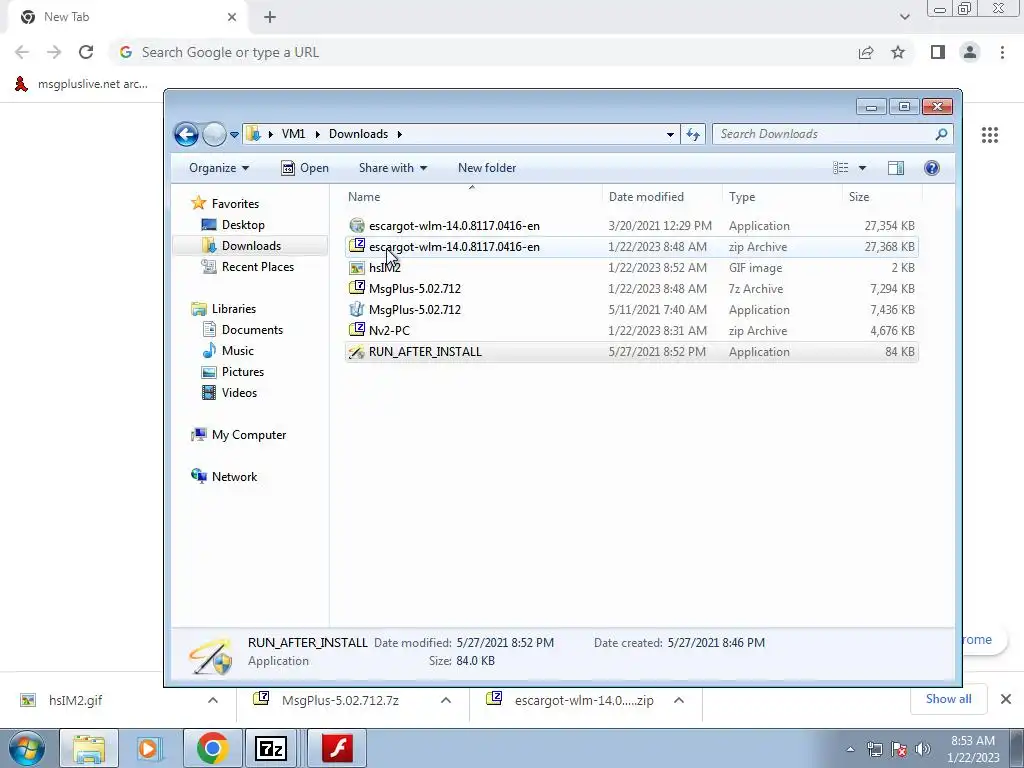Select escargot-wlm zip Archive icon
The width and height of the screenshot is (1024, 768).
[x=357, y=246]
